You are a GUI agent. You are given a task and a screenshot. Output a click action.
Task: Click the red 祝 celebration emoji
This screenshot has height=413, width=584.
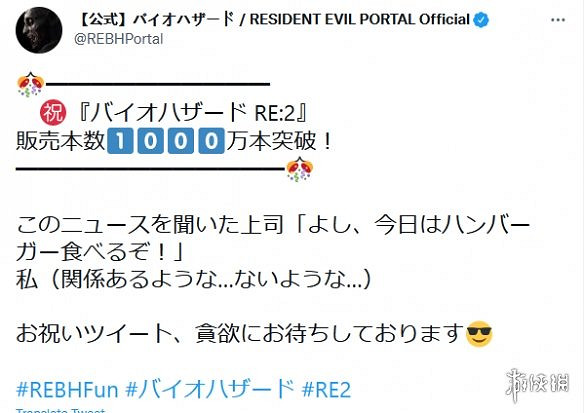tap(53, 112)
